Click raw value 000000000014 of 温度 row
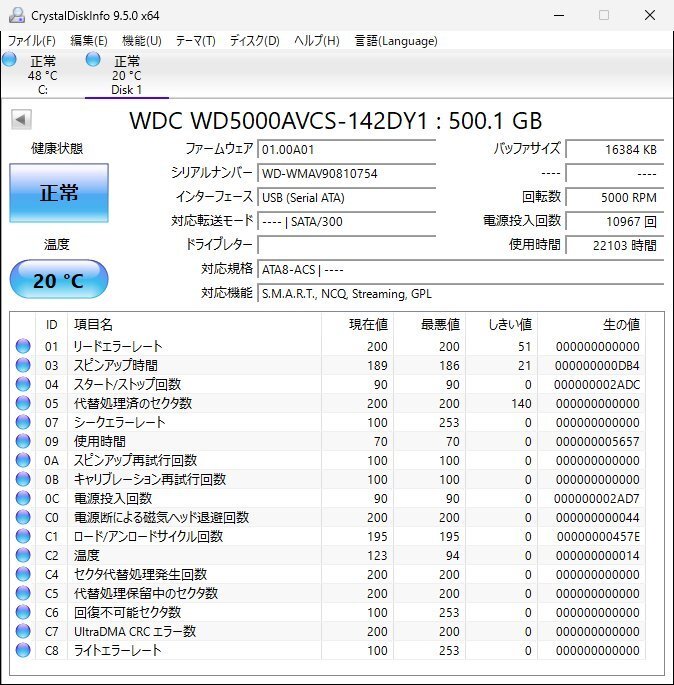 (598, 555)
